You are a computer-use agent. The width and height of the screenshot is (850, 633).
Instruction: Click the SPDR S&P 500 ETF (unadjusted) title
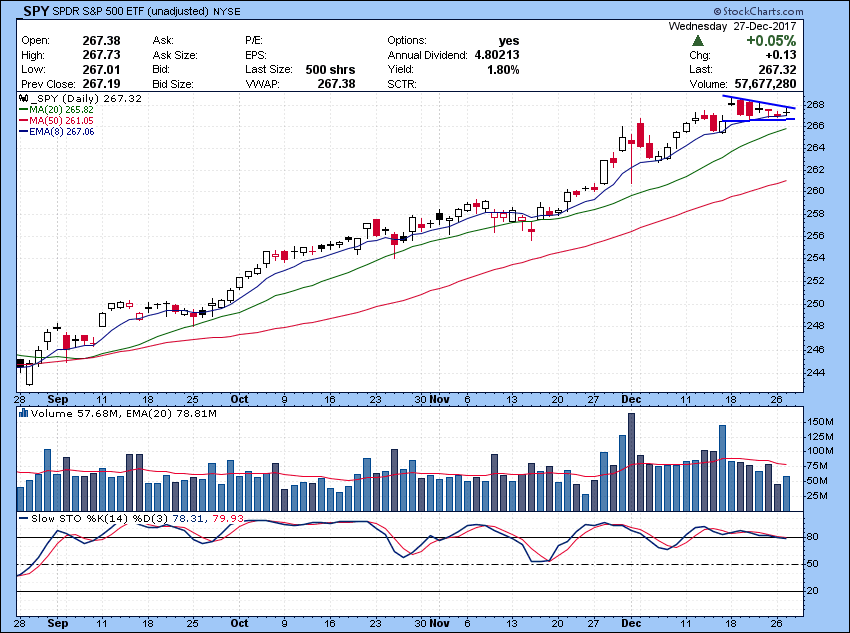[x=131, y=11]
